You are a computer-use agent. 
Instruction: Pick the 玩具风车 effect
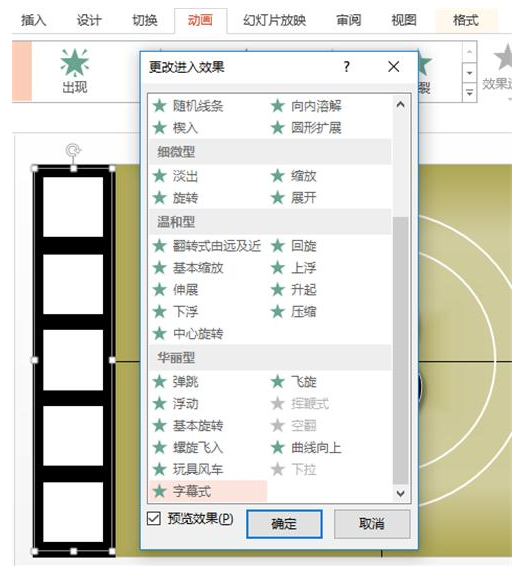(188, 469)
